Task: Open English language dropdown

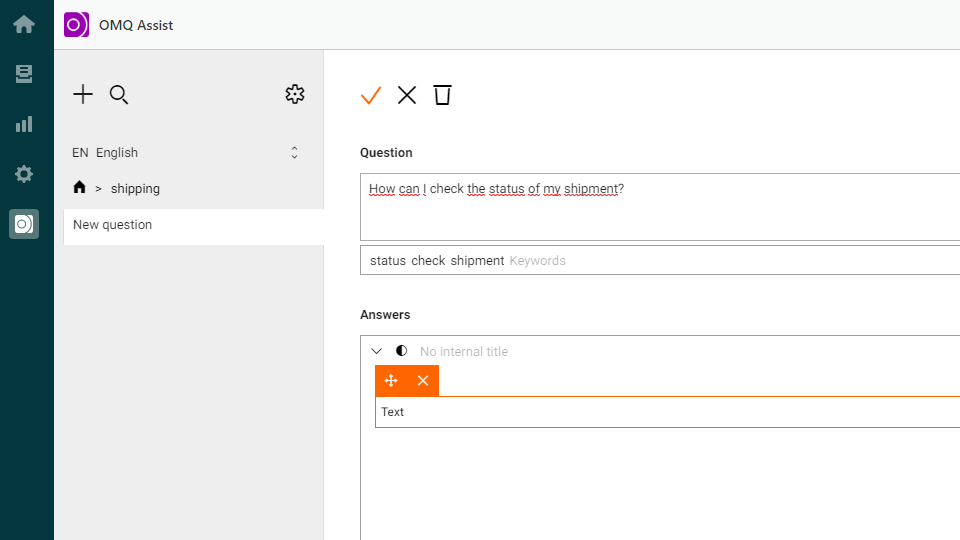Action: point(186,152)
